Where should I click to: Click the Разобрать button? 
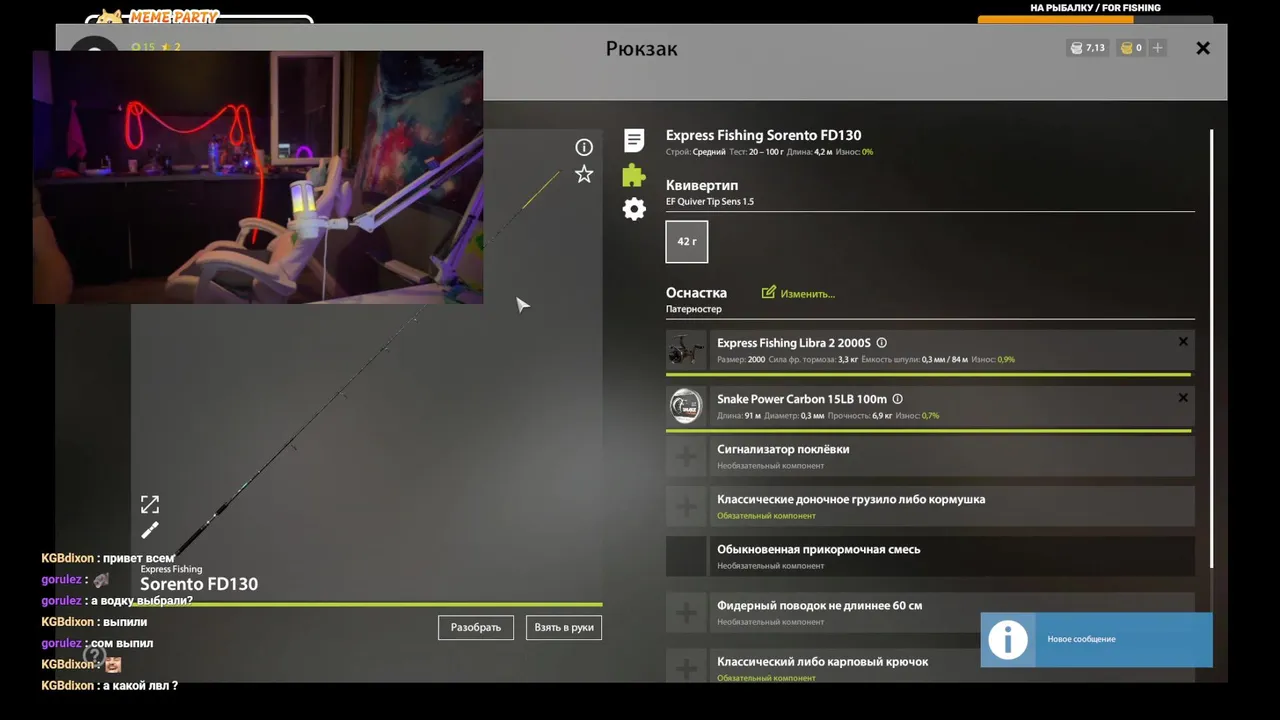tap(476, 627)
